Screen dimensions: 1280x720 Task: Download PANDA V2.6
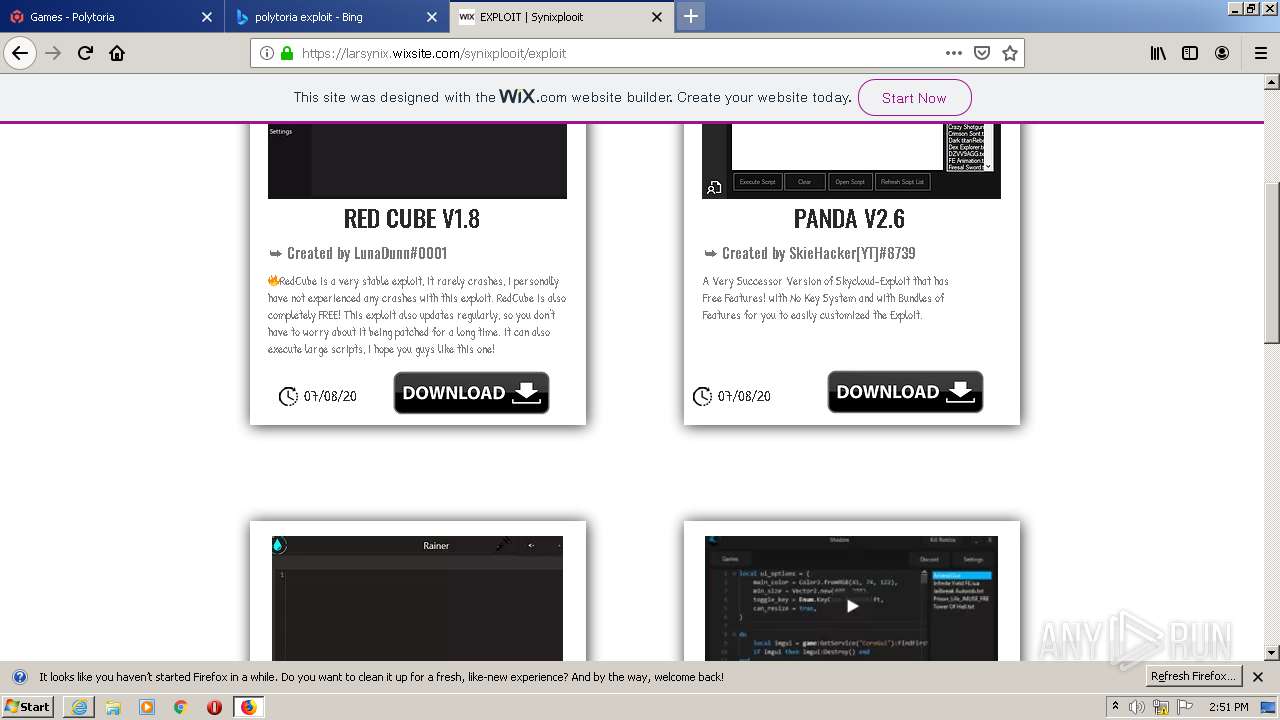[x=905, y=392]
